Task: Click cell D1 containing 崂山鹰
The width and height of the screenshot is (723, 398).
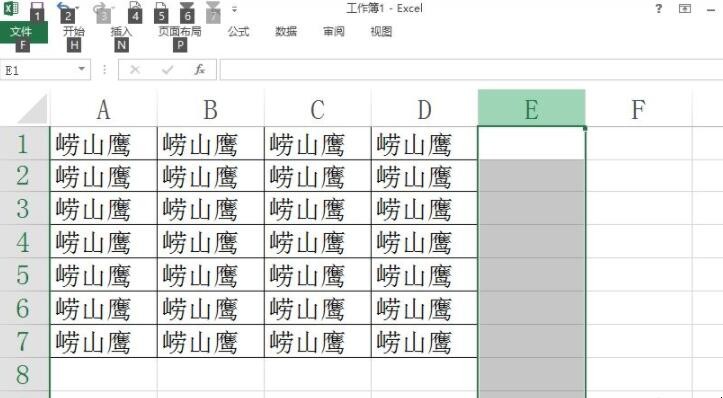Action: (425, 143)
